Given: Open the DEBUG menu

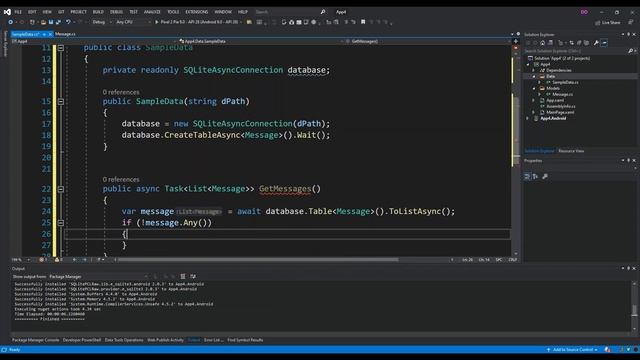Looking at the screenshot, I should pos(116,12).
